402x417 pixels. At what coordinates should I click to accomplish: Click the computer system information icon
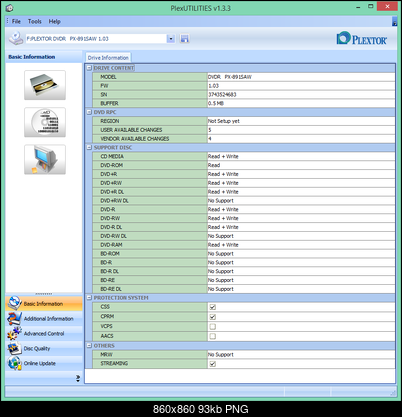[x=45, y=159]
